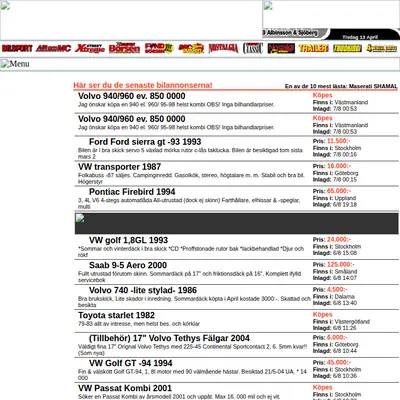Open the Saab 9-5 Aero 2000 listing
Viewport: 400px width, 400px height.
click(x=128, y=265)
